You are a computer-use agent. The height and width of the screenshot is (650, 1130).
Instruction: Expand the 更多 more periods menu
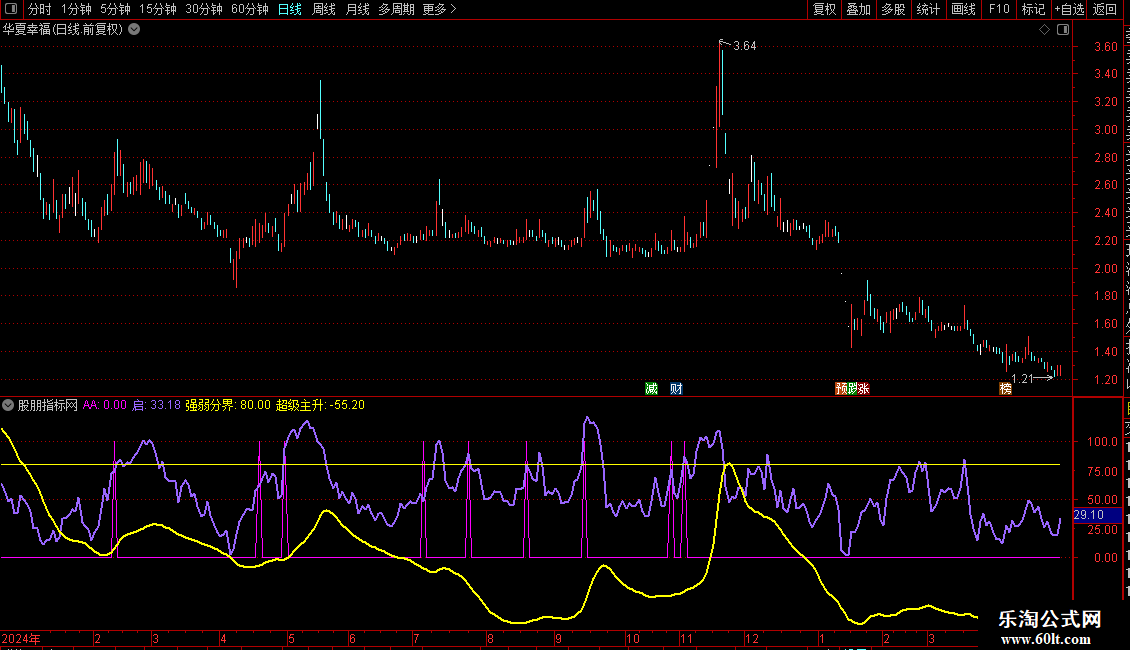pyautogui.click(x=439, y=9)
